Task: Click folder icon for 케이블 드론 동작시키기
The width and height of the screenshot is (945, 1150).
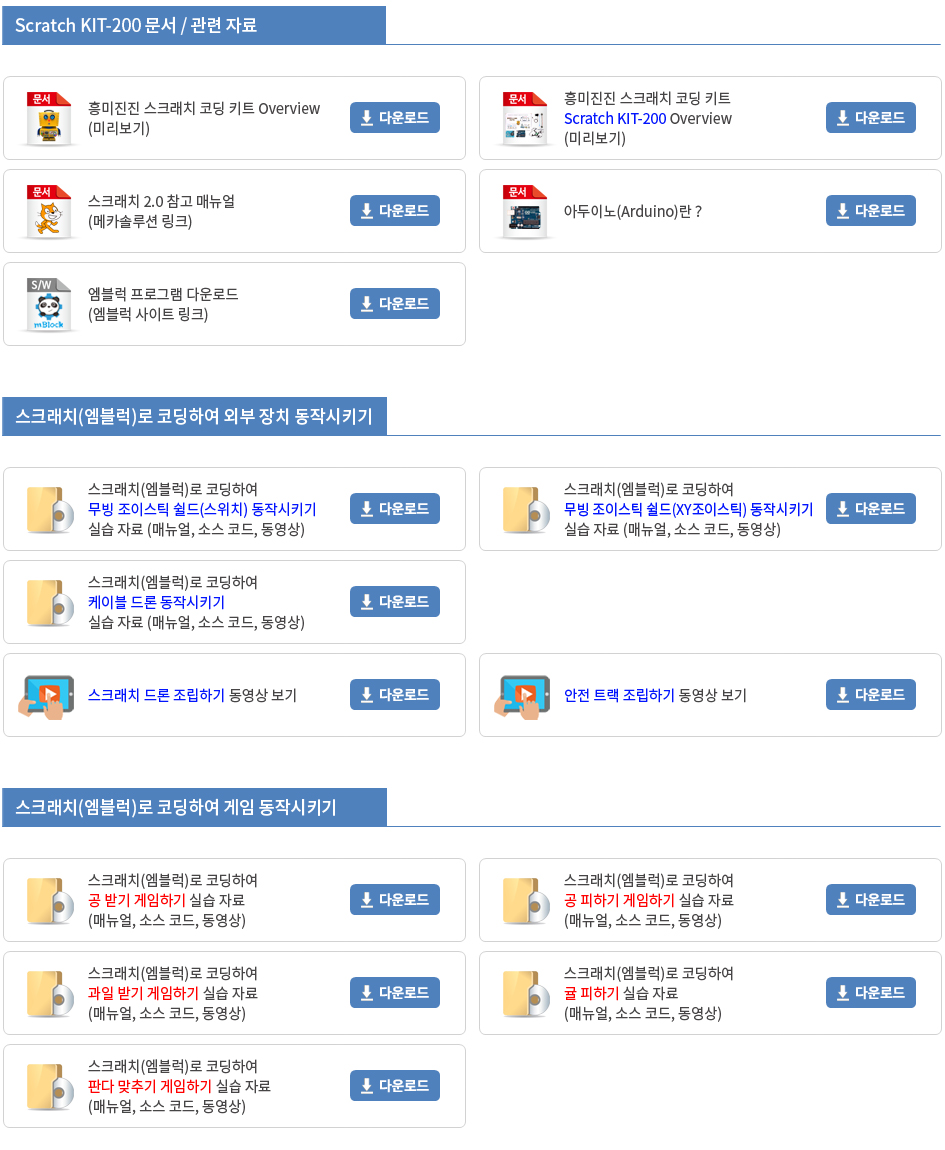Action: coord(50,603)
